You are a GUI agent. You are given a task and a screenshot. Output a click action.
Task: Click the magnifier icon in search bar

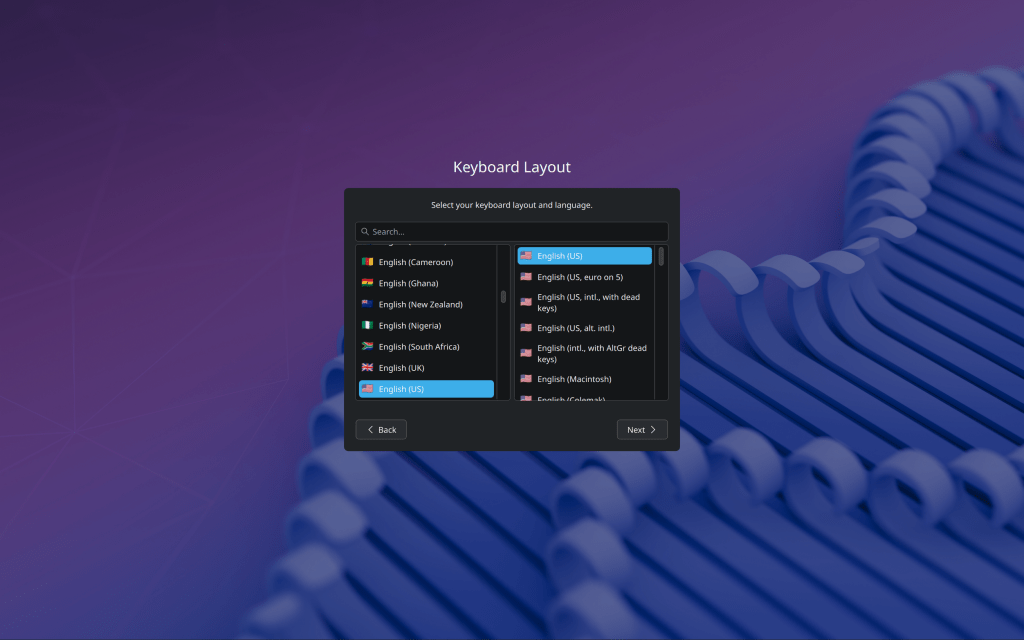pyautogui.click(x=365, y=232)
